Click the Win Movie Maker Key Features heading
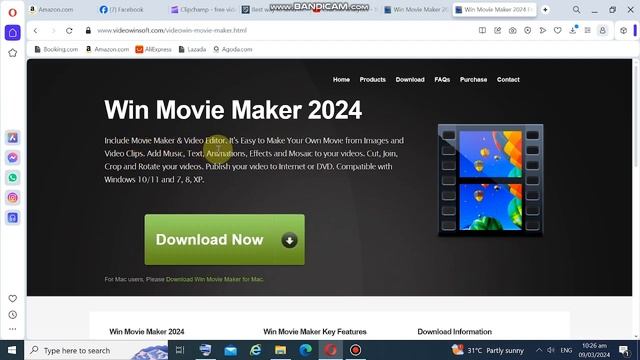Image resolution: width=640 pixels, height=360 pixels. click(x=315, y=332)
